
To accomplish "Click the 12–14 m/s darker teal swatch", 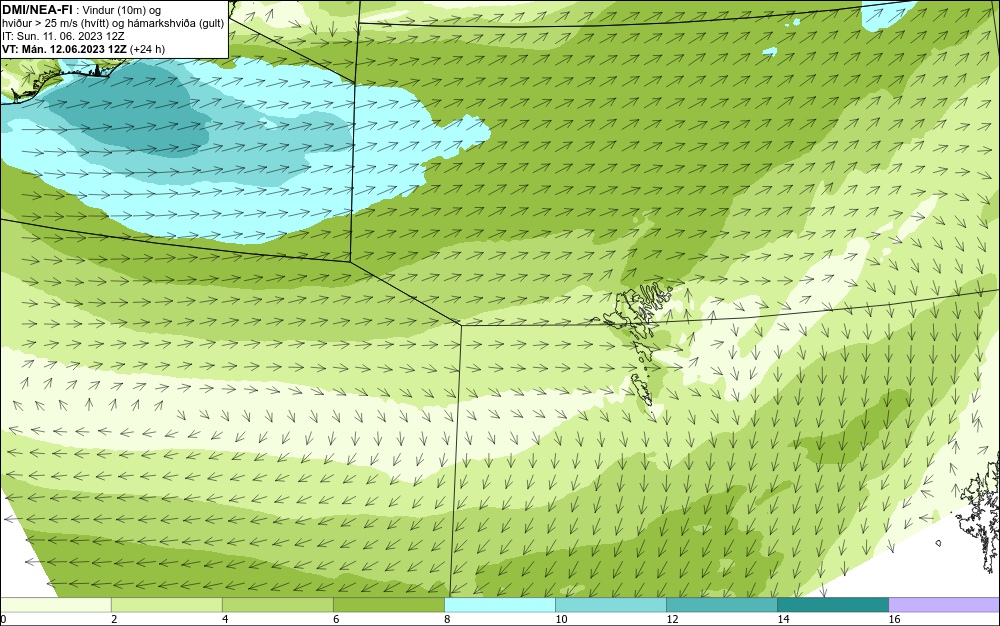I will pos(721,604).
